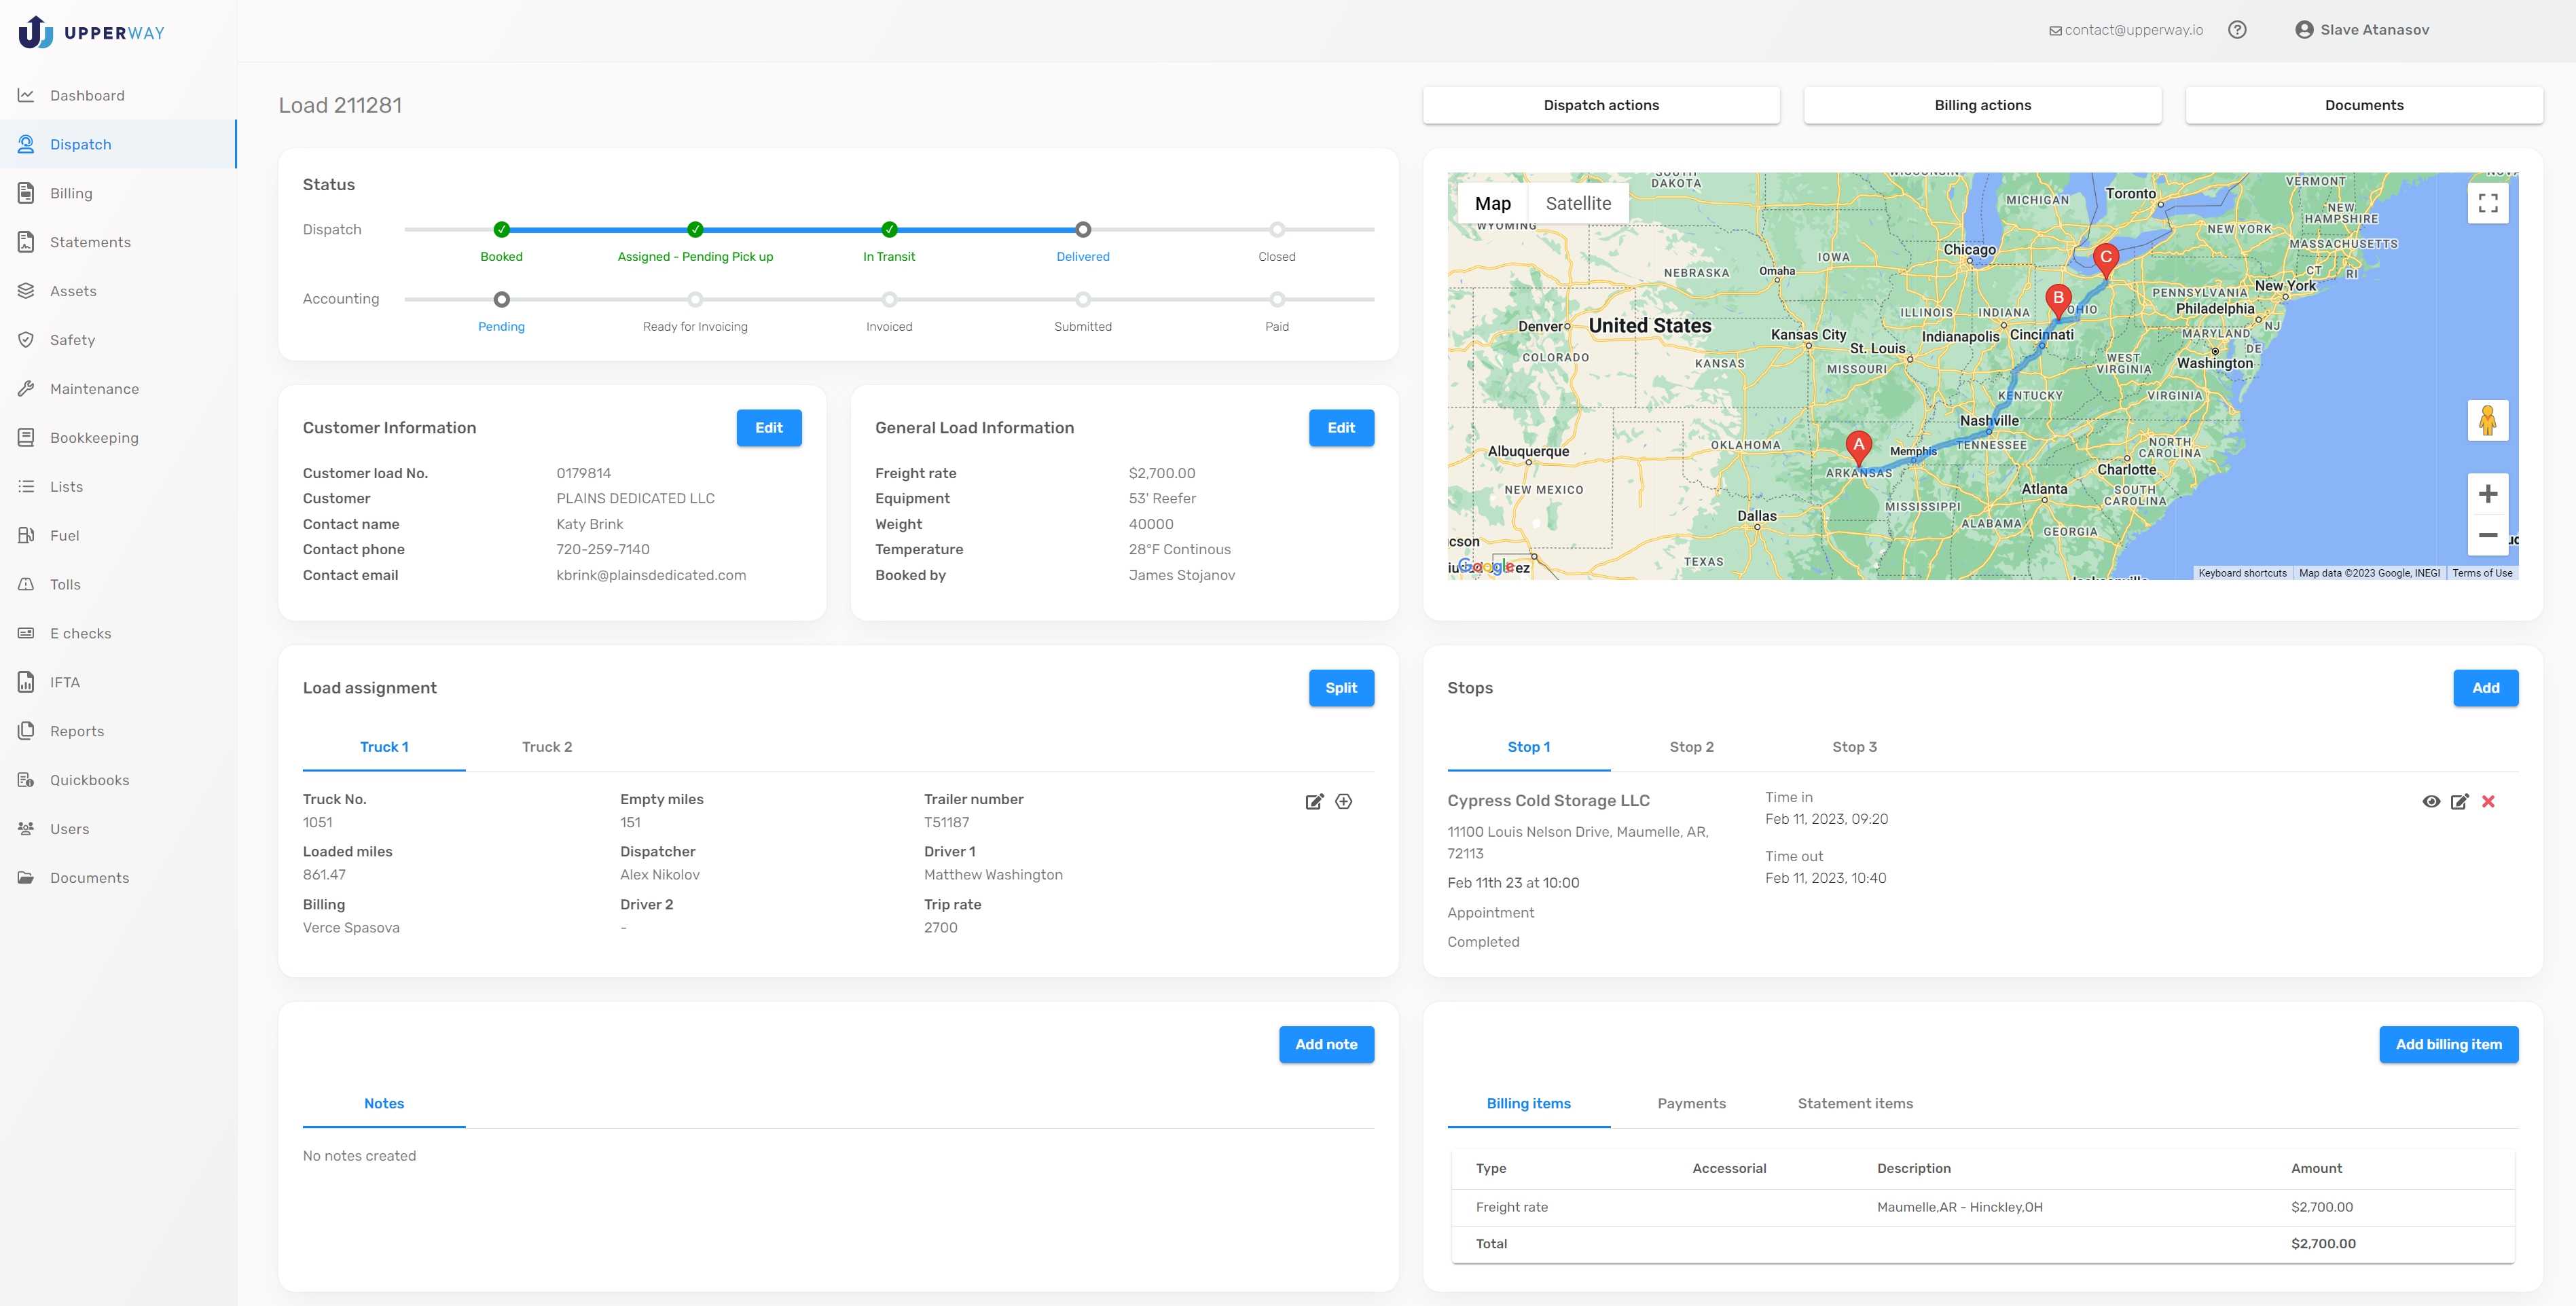The height and width of the screenshot is (1306, 2576).
Task: Click the IFTA file icon
Action: click(26, 682)
